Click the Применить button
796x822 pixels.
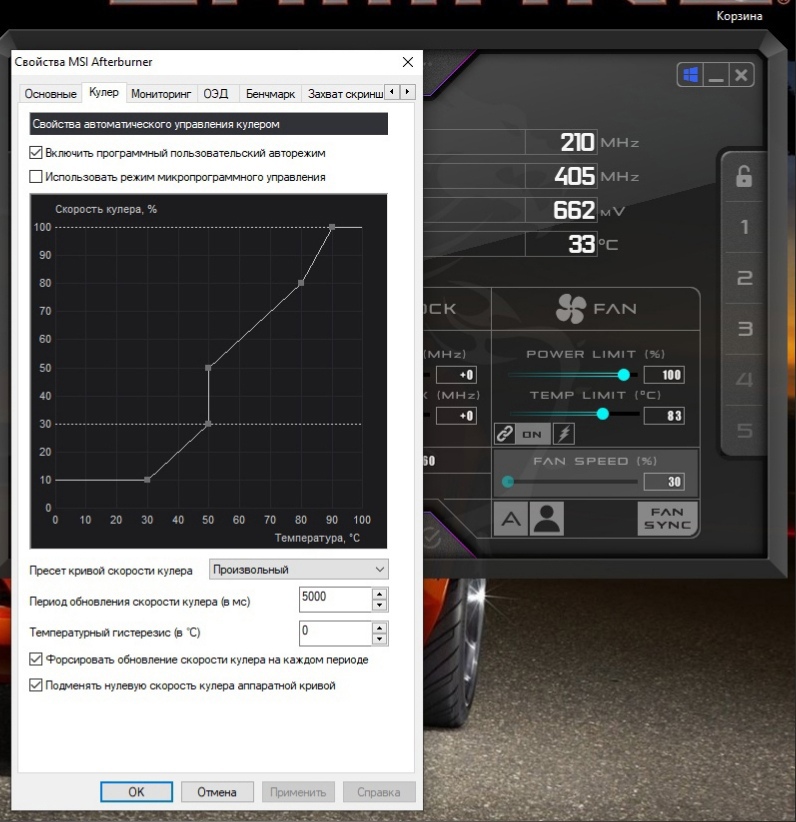pyautogui.click(x=298, y=792)
